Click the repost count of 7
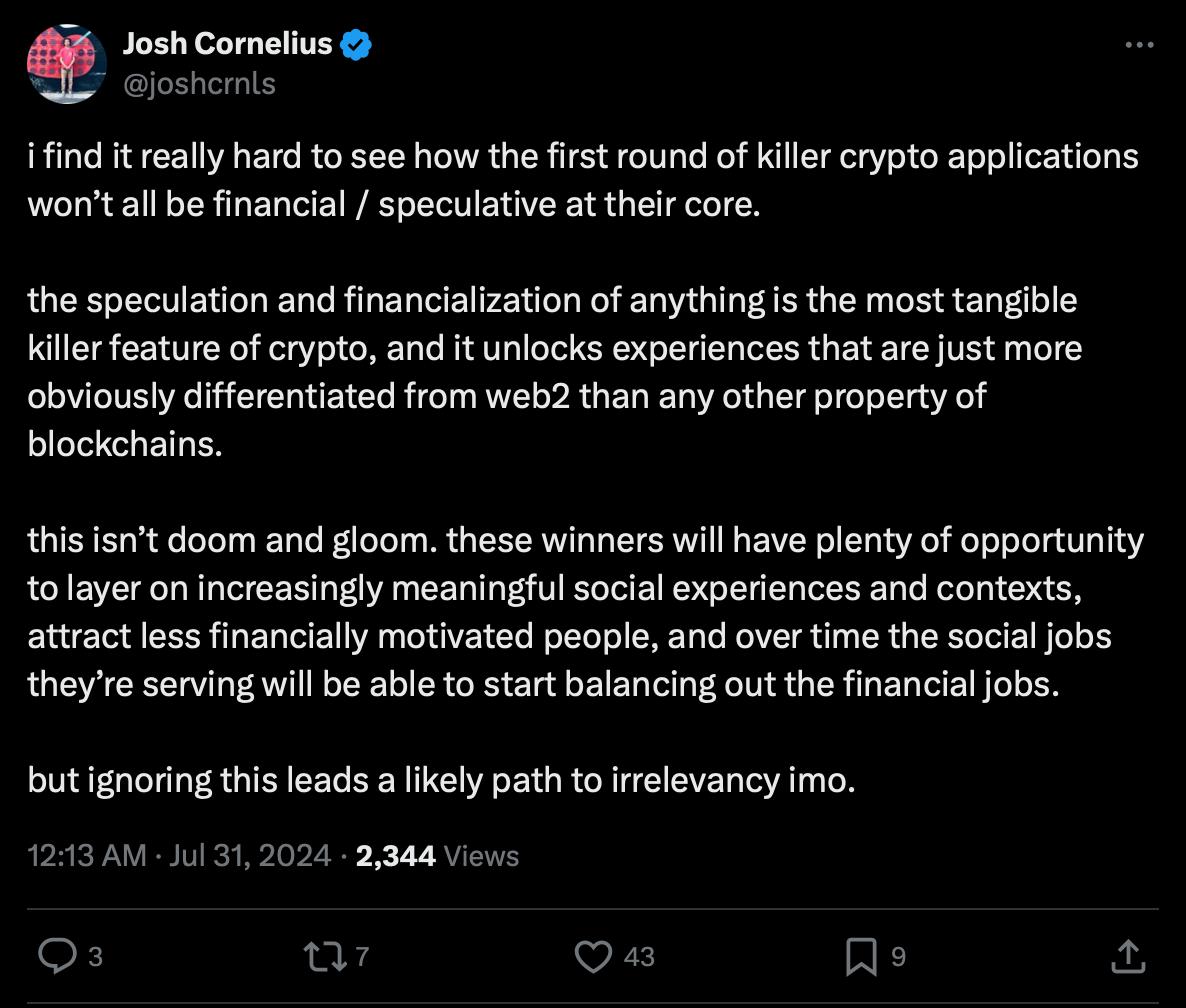This screenshot has height=1008, width=1186. pyautogui.click(x=362, y=957)
